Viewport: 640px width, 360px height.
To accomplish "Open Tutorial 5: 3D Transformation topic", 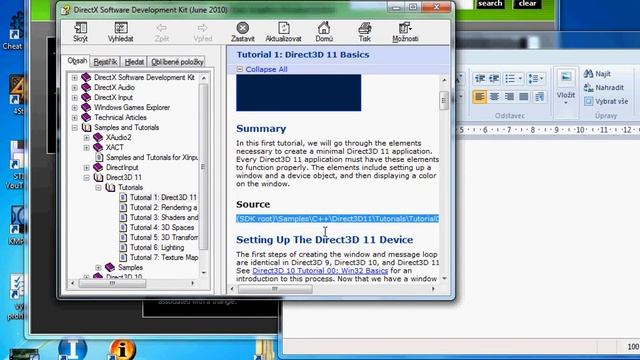I will coord(164,238).
